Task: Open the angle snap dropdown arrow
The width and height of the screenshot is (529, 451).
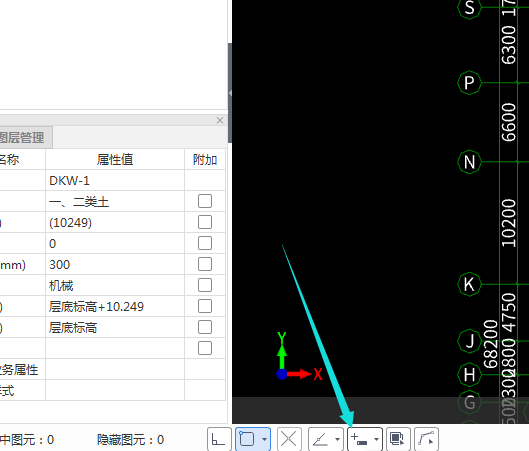Action: pos(337,439)
